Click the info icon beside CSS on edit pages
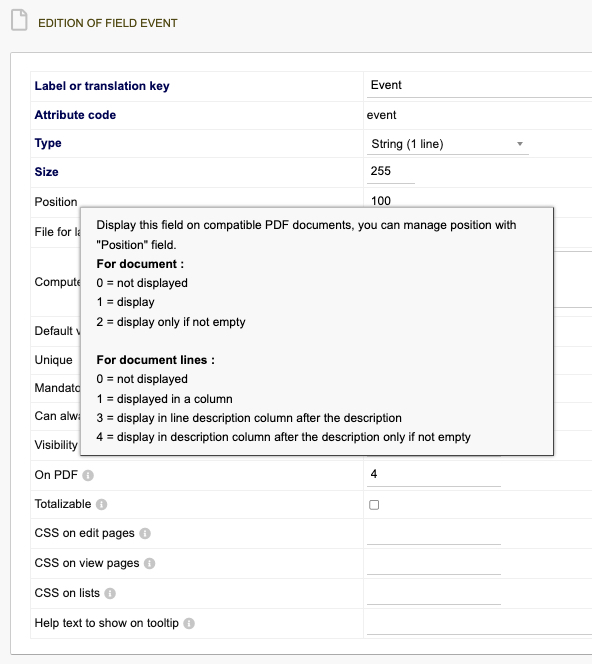This screenshot has height=664, width=592. point(145,534)
